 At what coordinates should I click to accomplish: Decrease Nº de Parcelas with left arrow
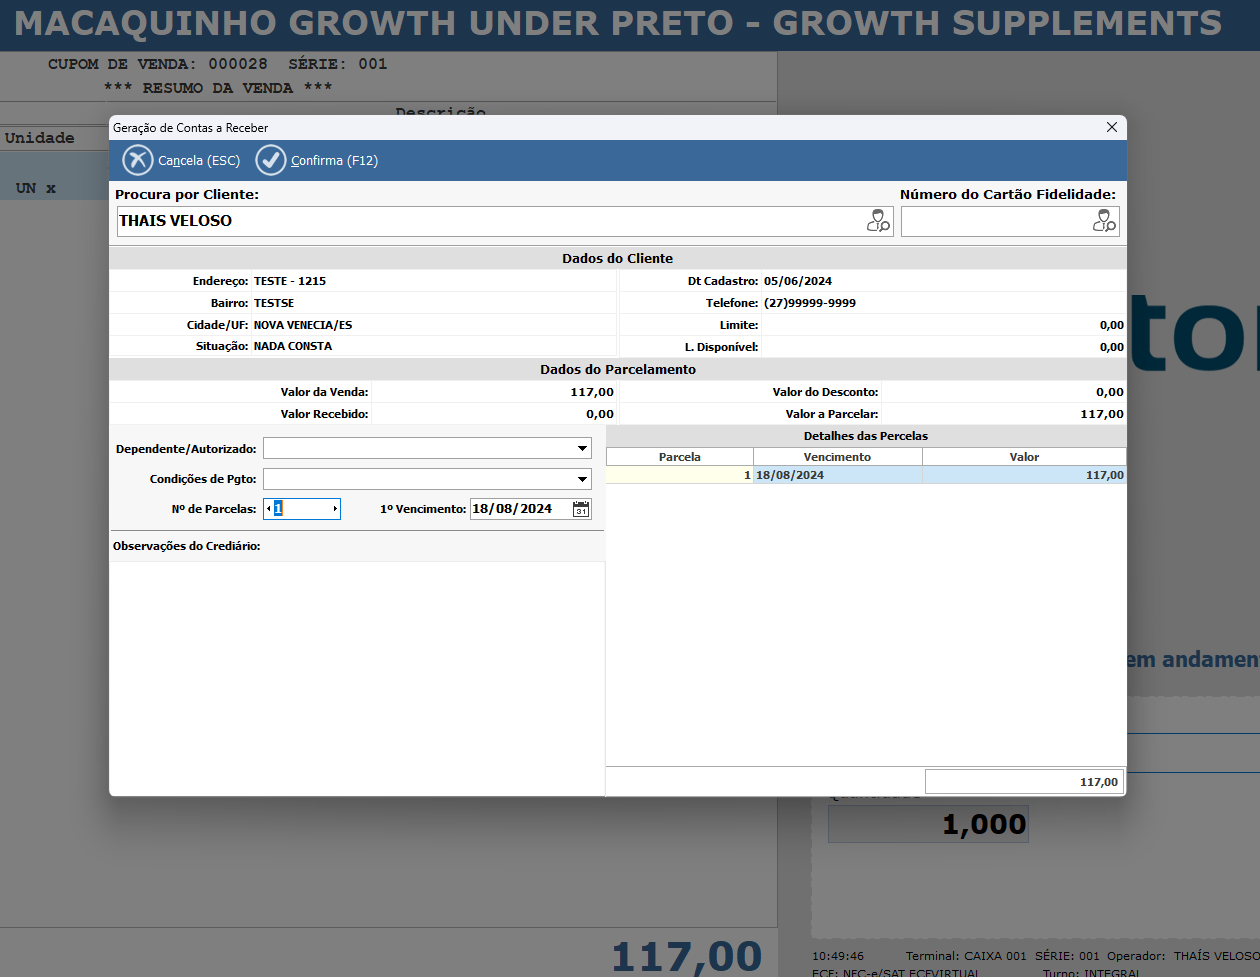(268, 509)
